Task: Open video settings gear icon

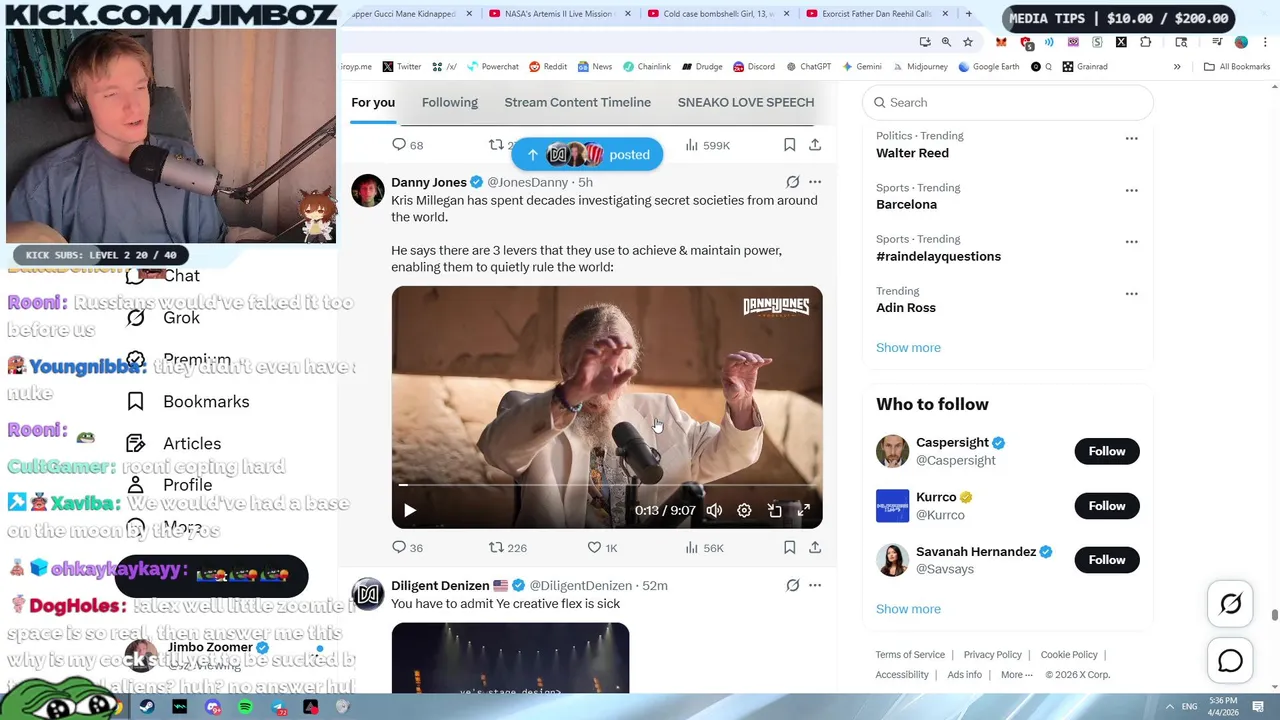Action: point(744,511)
